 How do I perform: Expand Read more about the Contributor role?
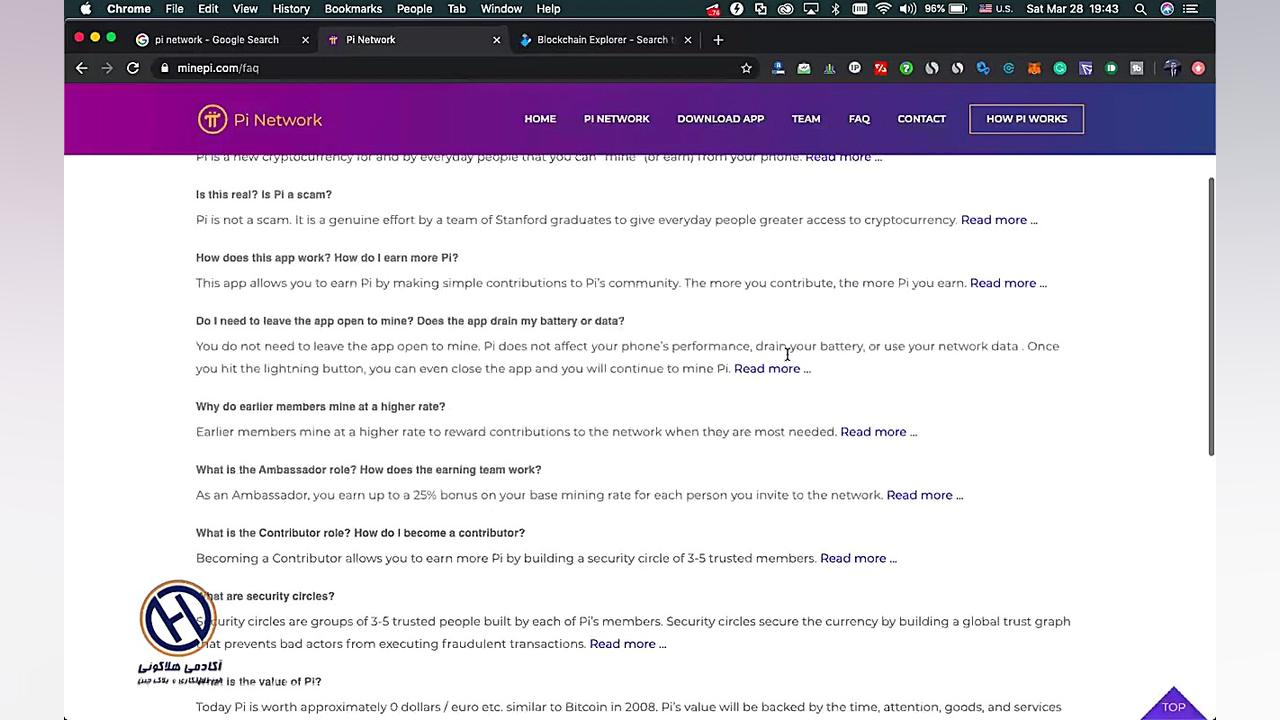point(858,558)
